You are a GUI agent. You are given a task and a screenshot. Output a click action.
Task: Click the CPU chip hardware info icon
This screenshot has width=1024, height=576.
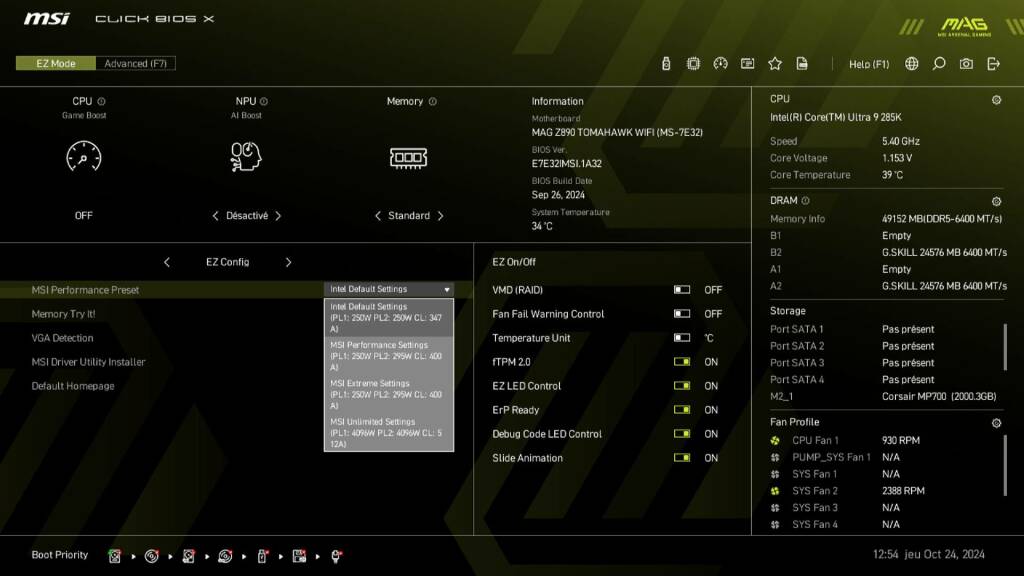pos(693,63)
